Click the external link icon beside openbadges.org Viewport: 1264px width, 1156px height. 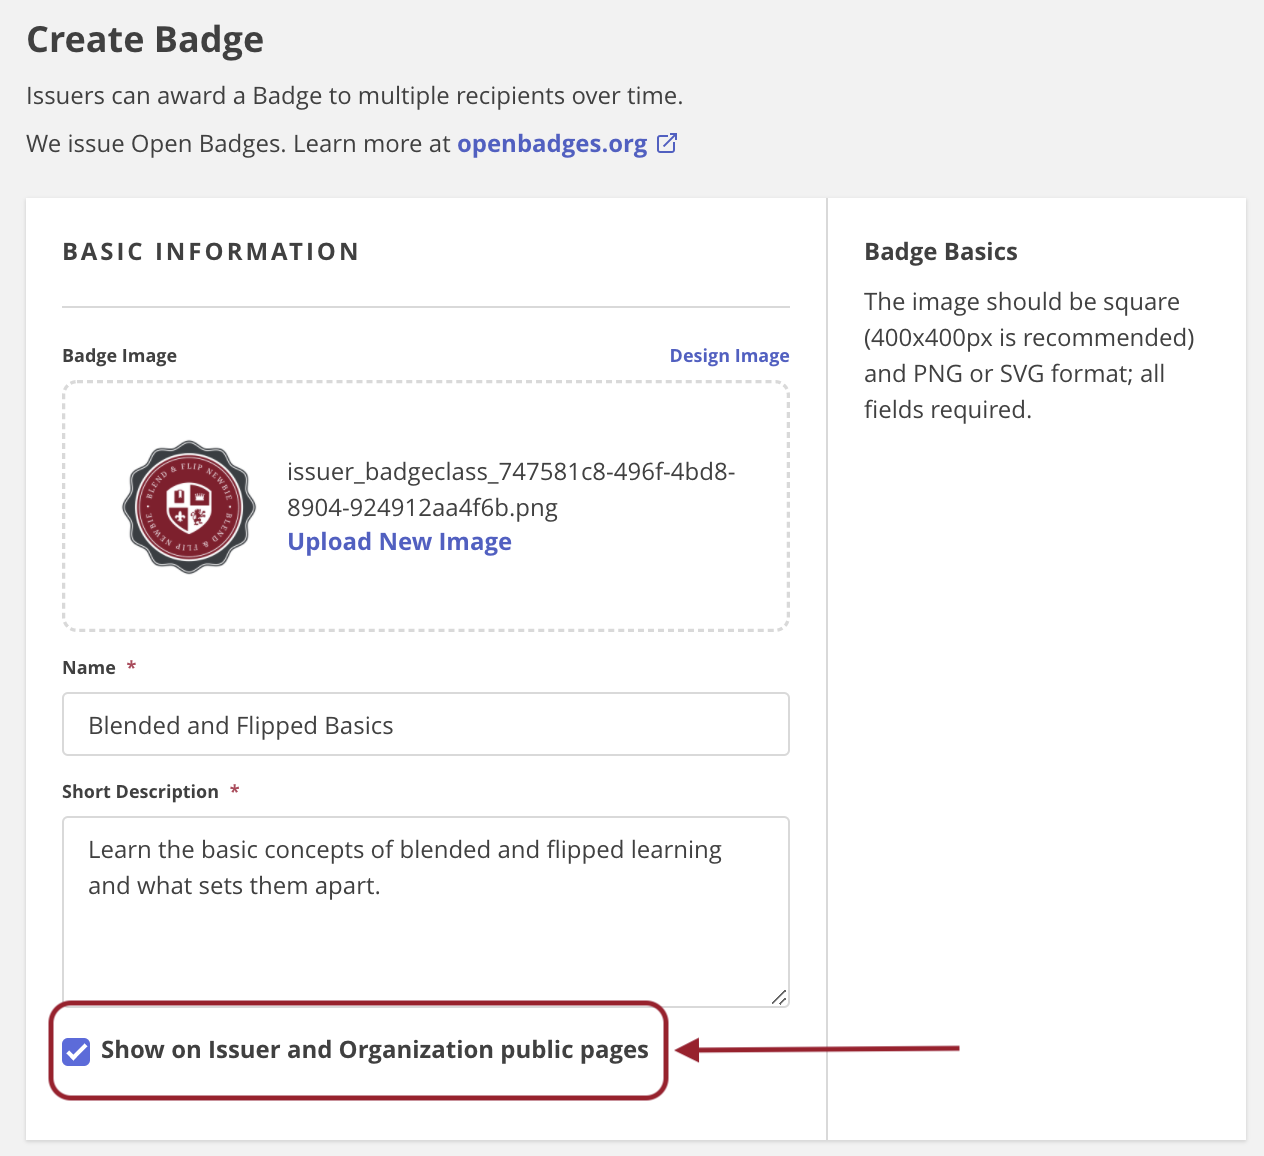coord(667,144)
